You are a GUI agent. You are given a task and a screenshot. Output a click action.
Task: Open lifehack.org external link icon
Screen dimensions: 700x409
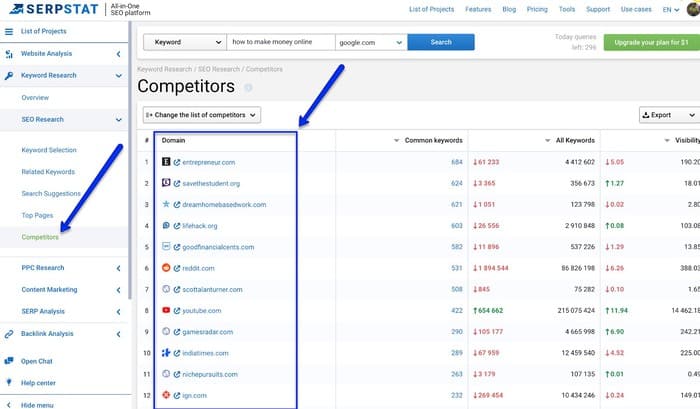point(177,226)
